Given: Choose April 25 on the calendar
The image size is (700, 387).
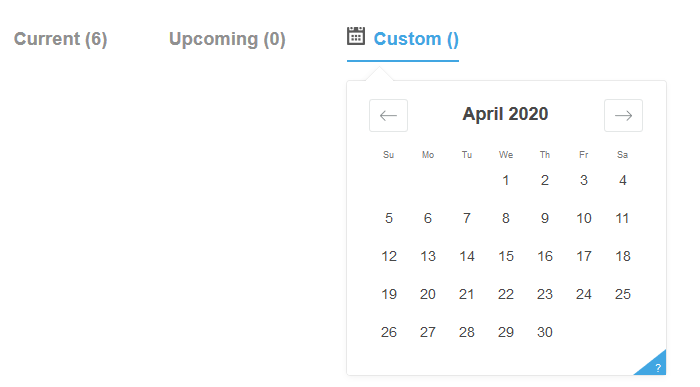Looking at the screenshot, I should (x=623, y=294).
